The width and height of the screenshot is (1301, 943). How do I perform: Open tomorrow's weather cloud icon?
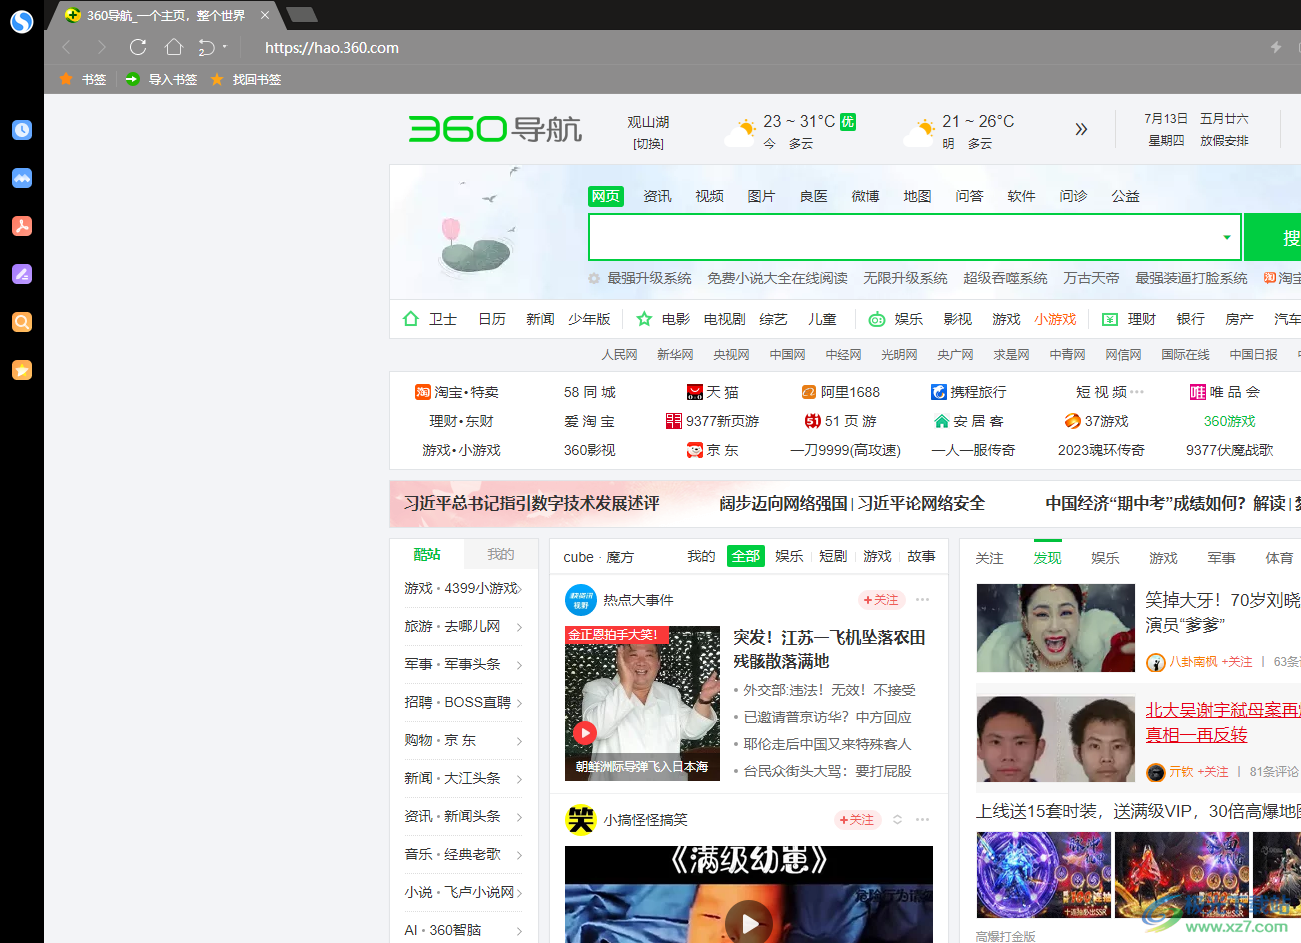(919, 132)
